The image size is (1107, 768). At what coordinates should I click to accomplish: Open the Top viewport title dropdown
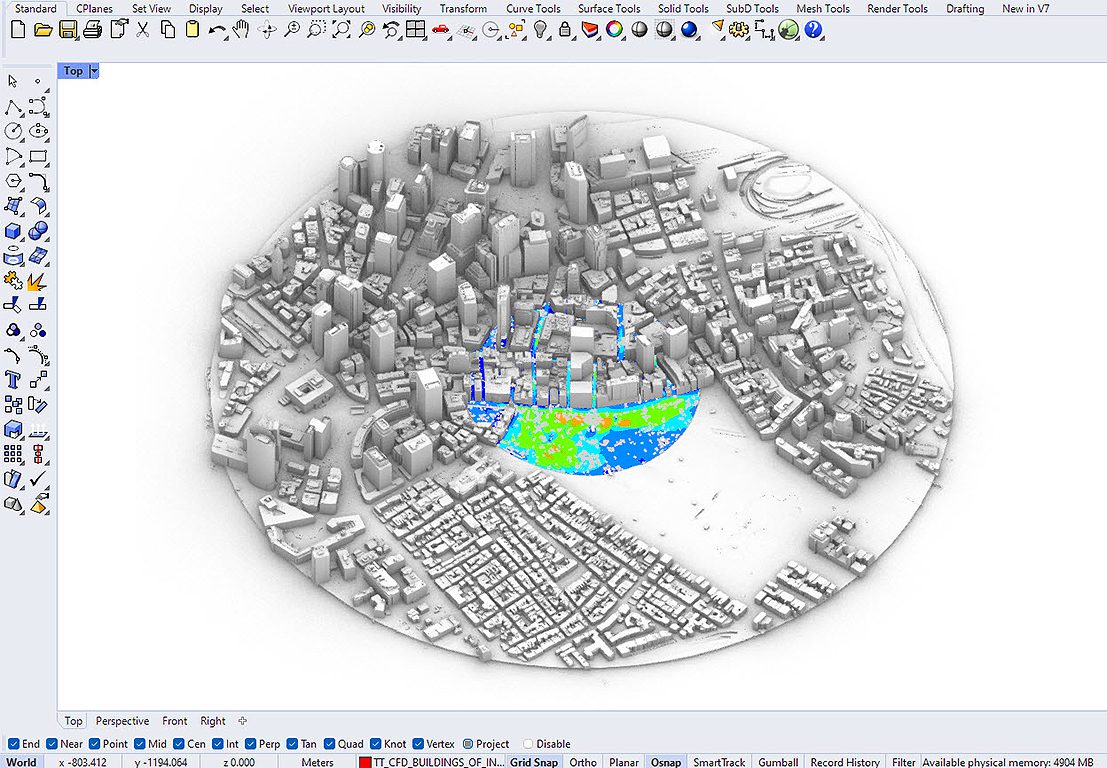tap(91, 71)
